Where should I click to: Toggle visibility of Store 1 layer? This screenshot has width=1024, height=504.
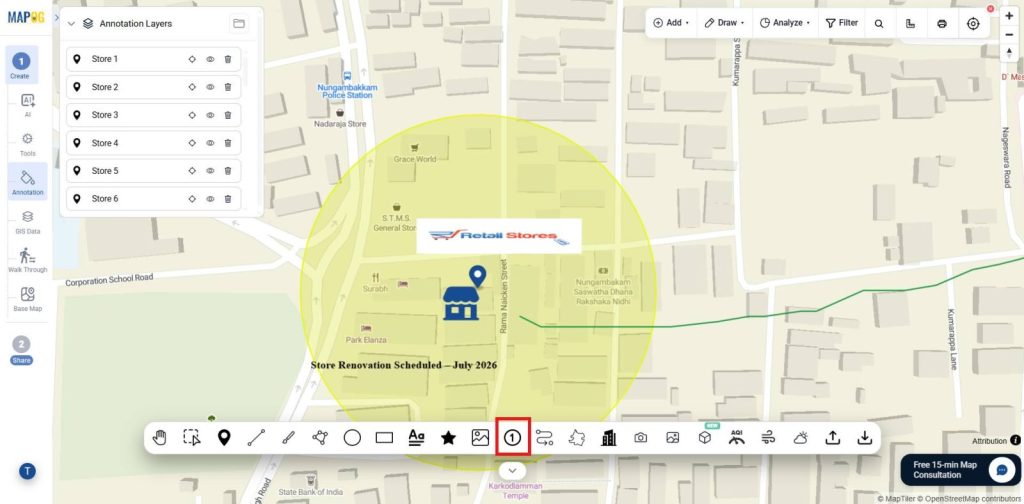coord(210,59)
